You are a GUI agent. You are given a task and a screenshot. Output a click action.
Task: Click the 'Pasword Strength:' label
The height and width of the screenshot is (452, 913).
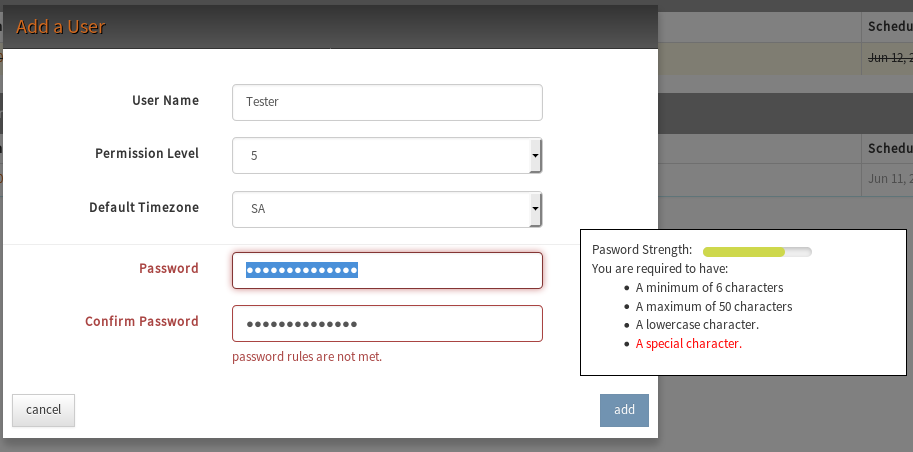[642, 250]
